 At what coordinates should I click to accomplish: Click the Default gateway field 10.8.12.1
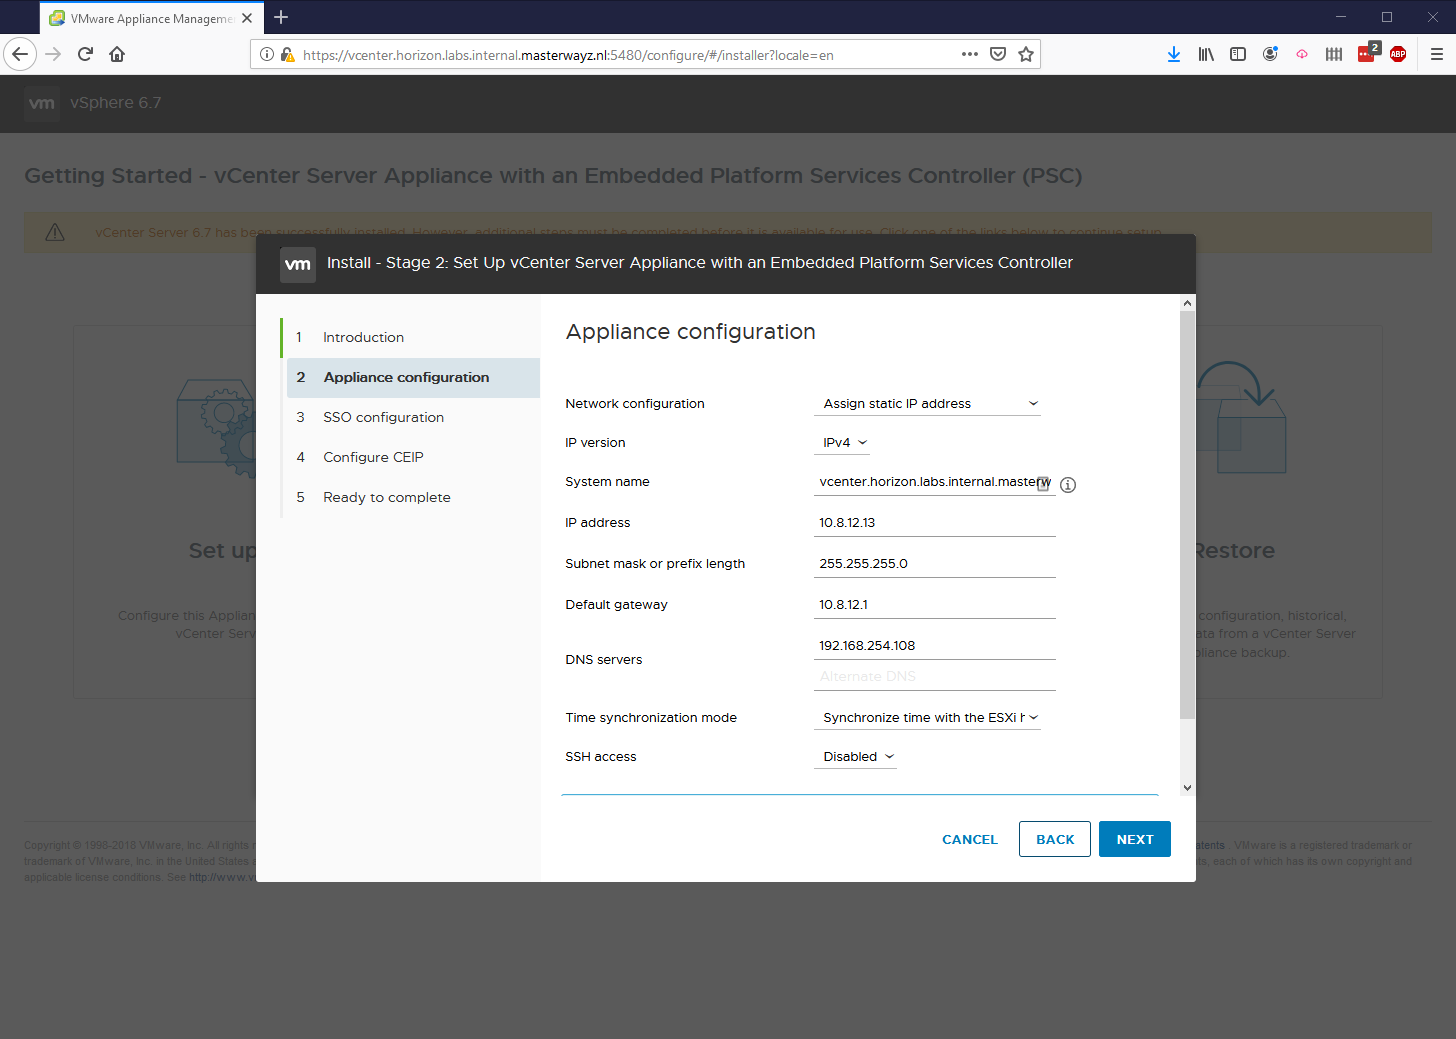[935, 604]
